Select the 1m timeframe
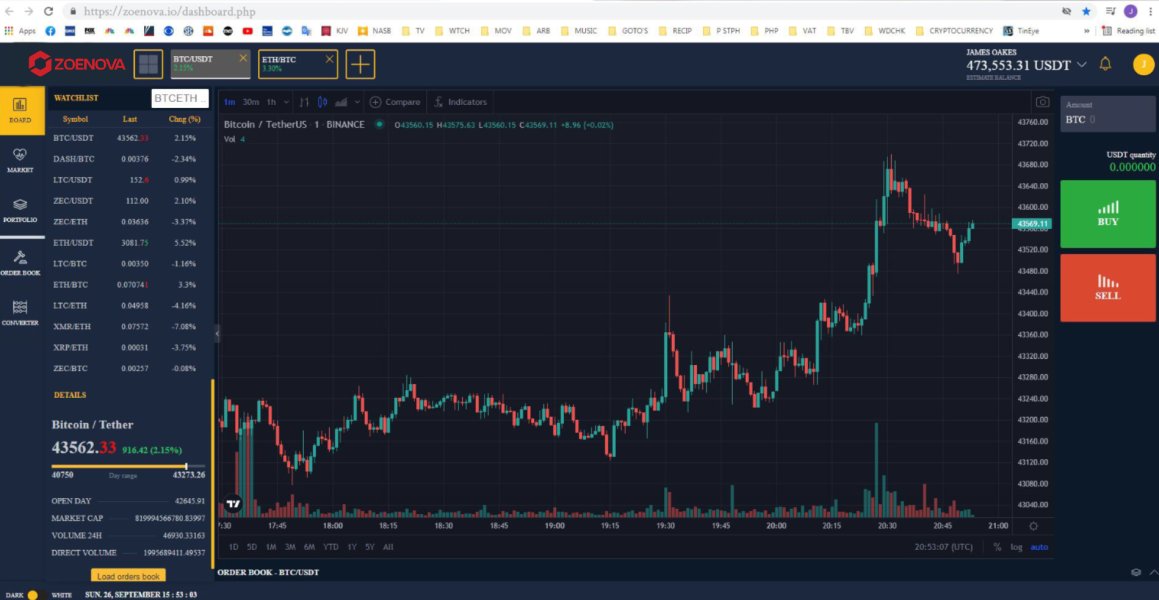The width and height of the screenshot is (1159, 600). coord(229,102)
